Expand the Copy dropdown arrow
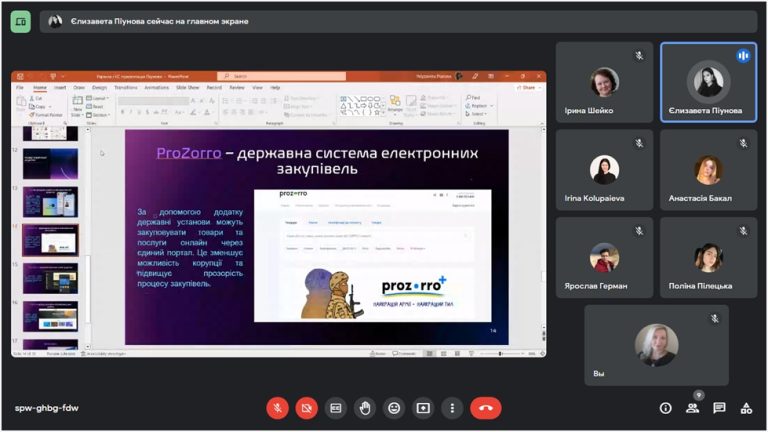 tap(50, 106)
